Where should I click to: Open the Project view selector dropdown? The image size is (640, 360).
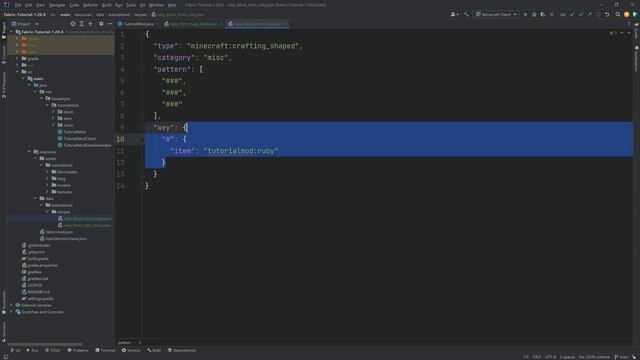point(25,24)
